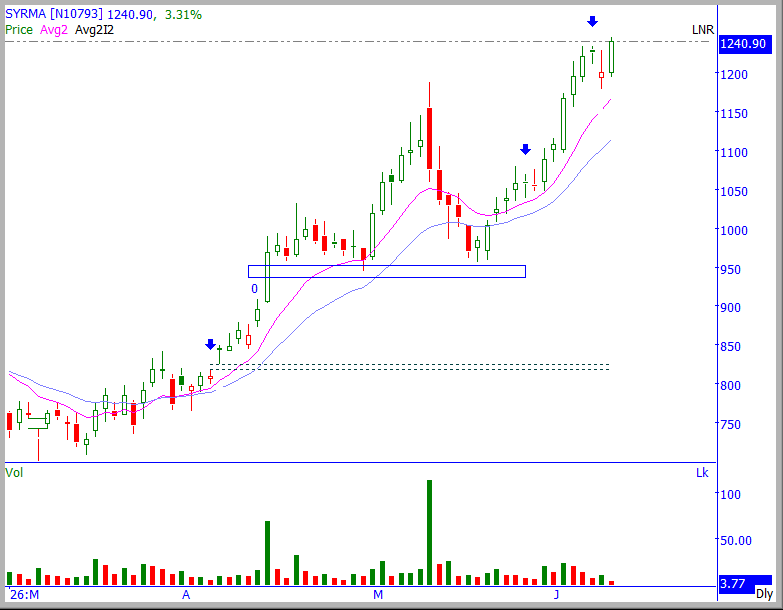Click the 800 price axis label
Screen dimensions: 783x610
click(x=730, y=385)
